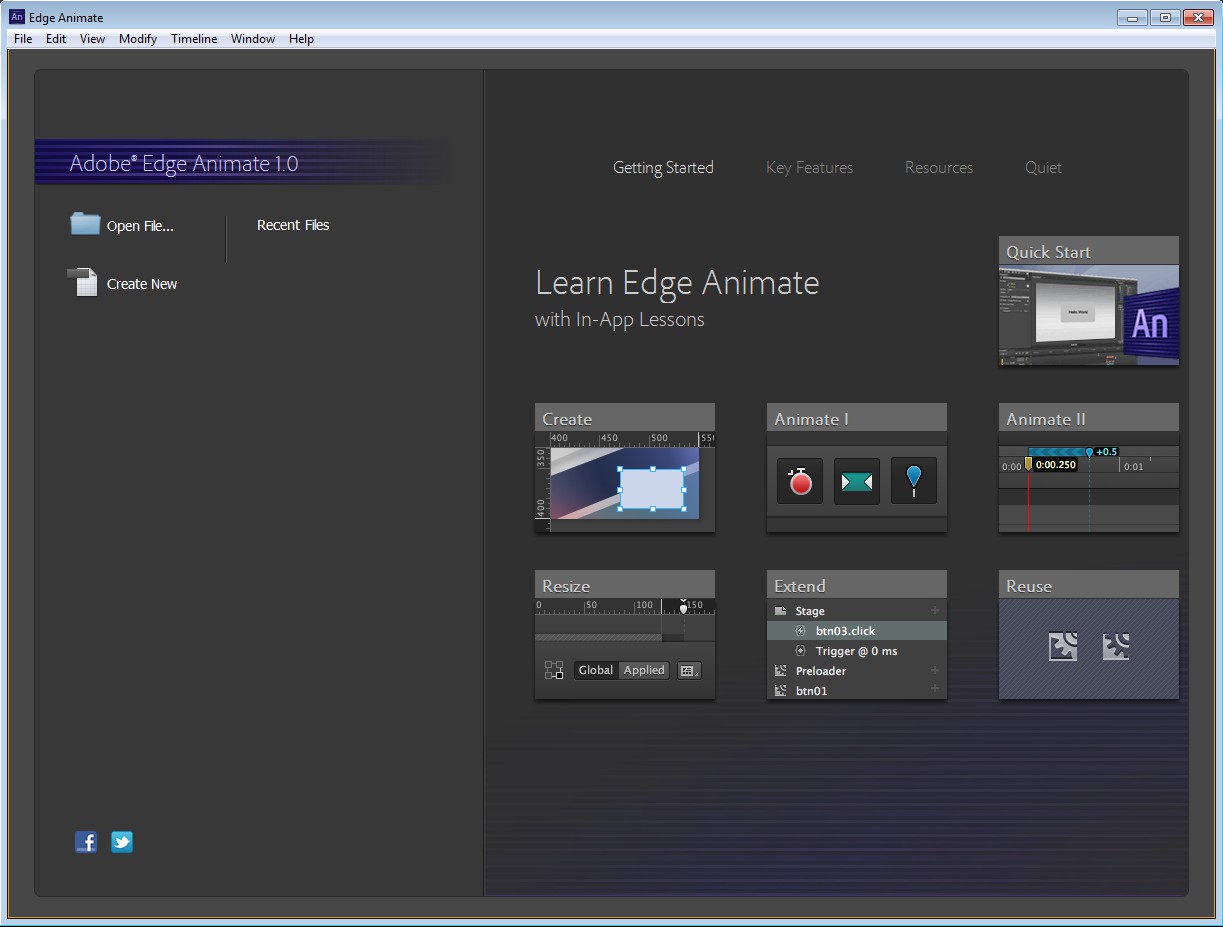Click the teal auto-transition icon
The image size is (1223, 927).
click(856, 482)
